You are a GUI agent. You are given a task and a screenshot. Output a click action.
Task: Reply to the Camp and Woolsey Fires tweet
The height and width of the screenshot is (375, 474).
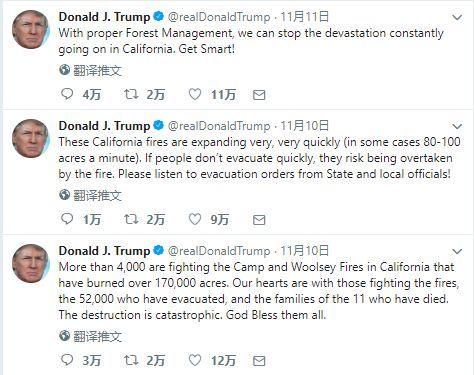point(67,360)
